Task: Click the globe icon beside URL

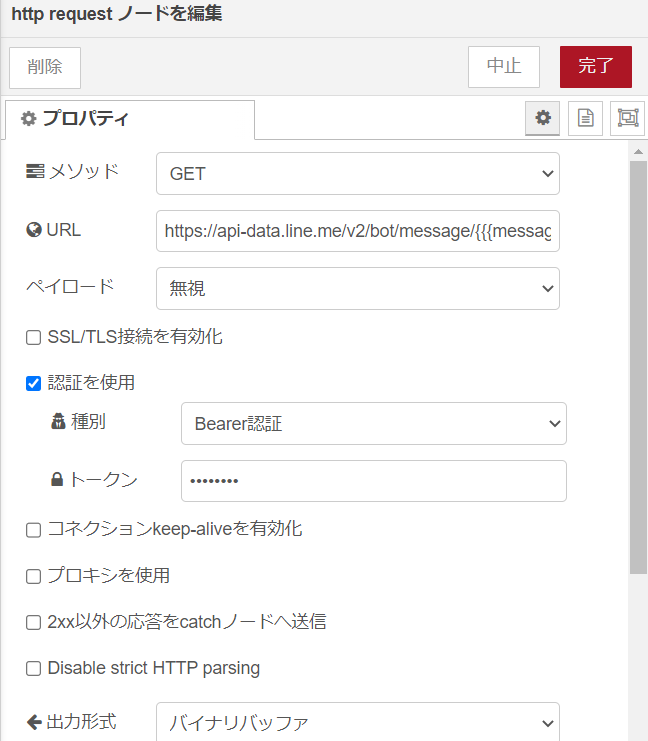Action: click(34, 230)
